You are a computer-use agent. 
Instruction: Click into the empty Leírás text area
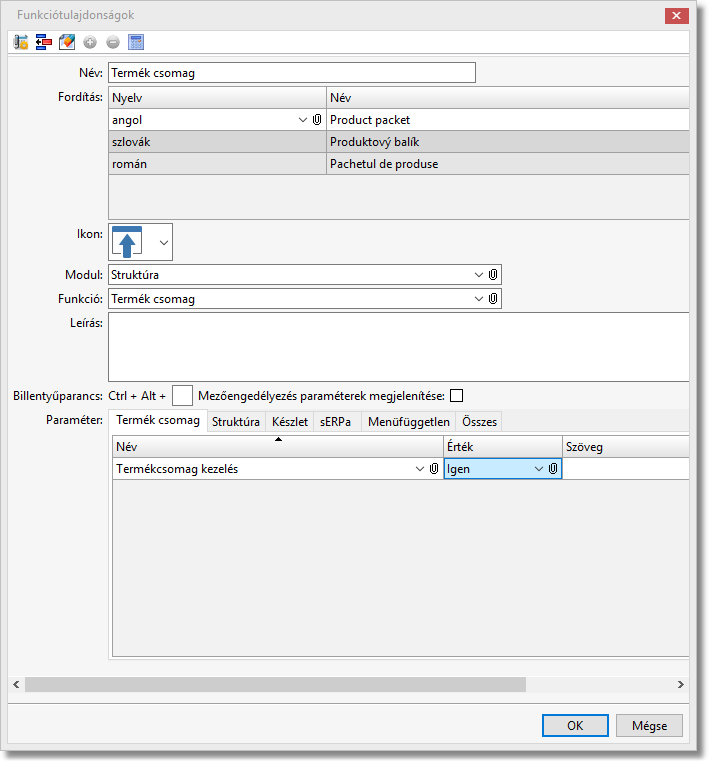[399, 347]
